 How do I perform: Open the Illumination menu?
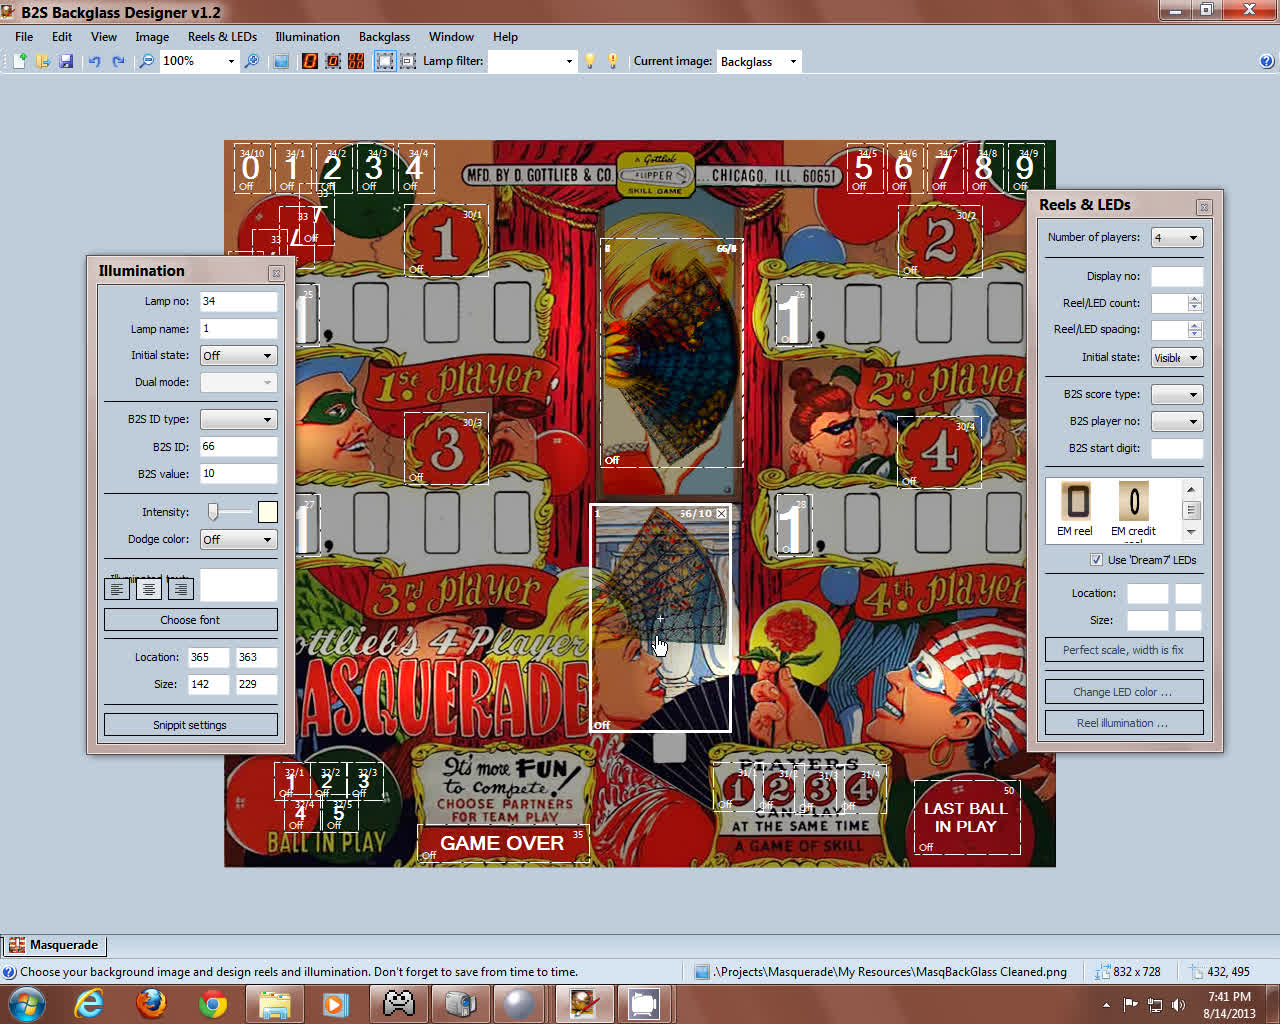click(x=307, y=36)
